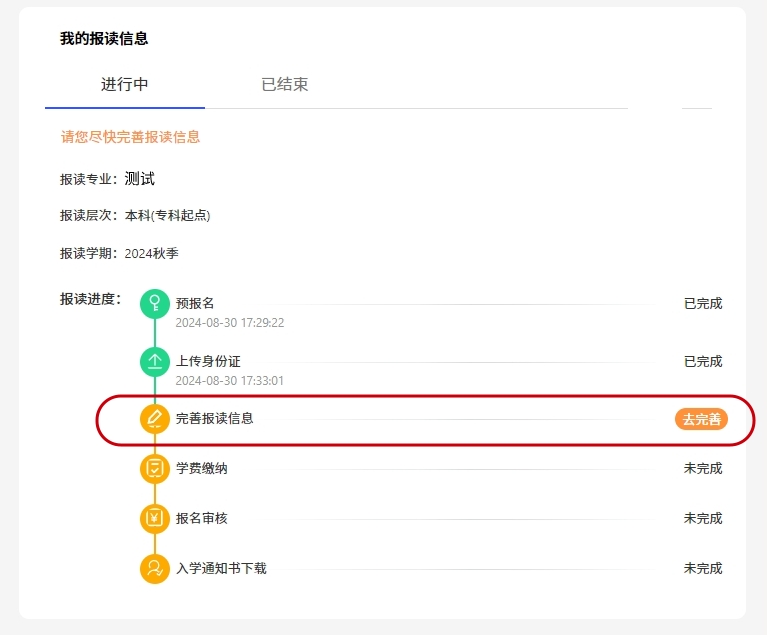Click the 已完成 status of 上传身份证
This screenshot has height=635, width=767.
(703, 362)
